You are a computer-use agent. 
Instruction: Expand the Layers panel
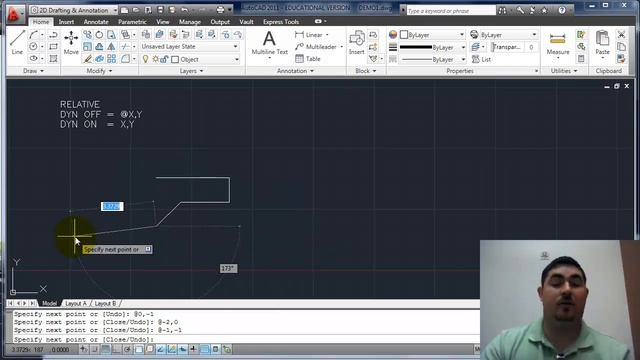pyautogui.click(x=191, y=71)
